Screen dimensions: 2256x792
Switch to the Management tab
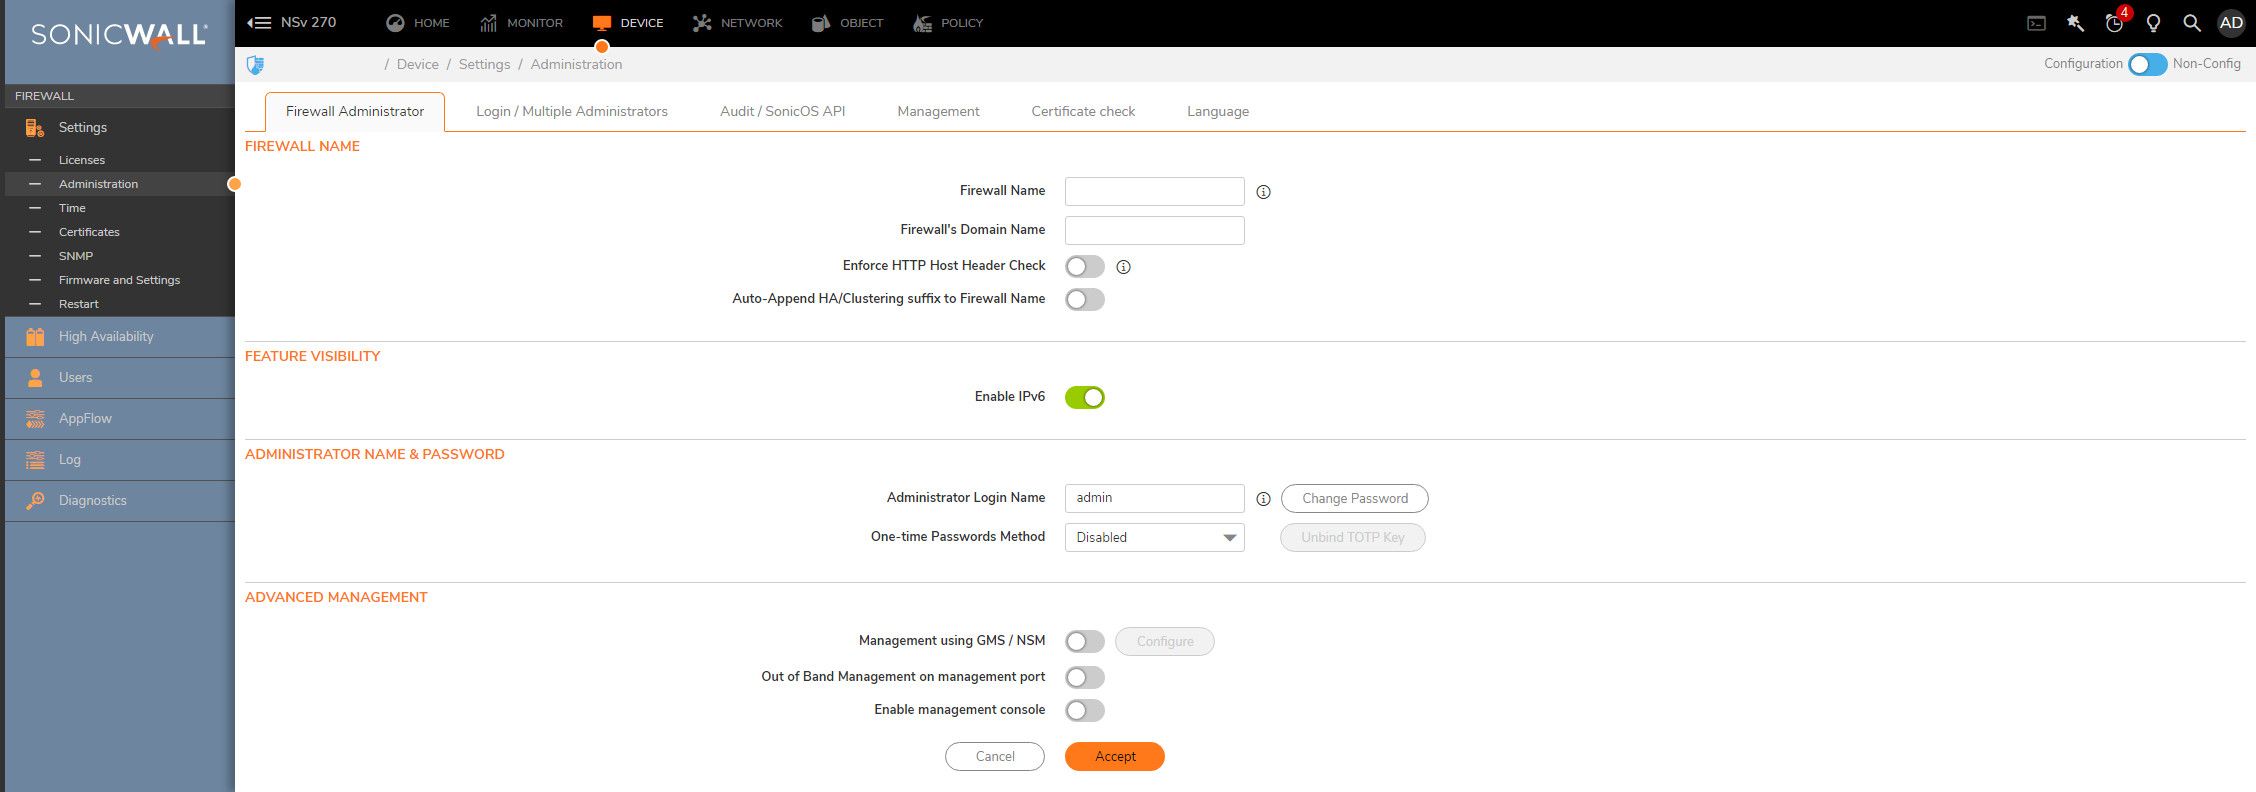pos(937,112)
